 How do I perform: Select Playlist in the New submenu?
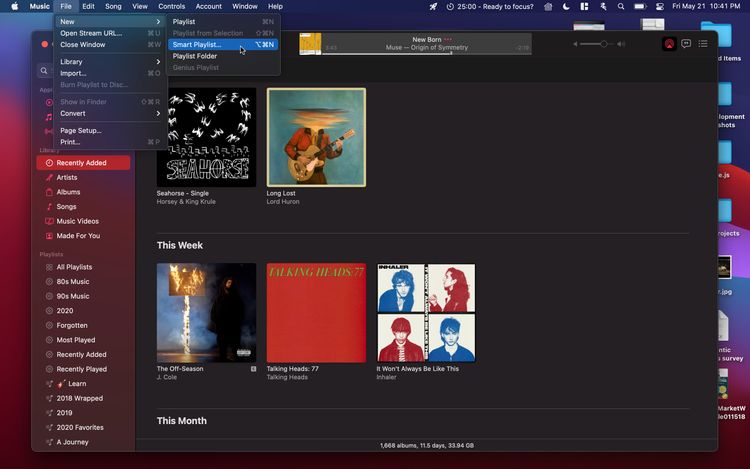(222, 22)
